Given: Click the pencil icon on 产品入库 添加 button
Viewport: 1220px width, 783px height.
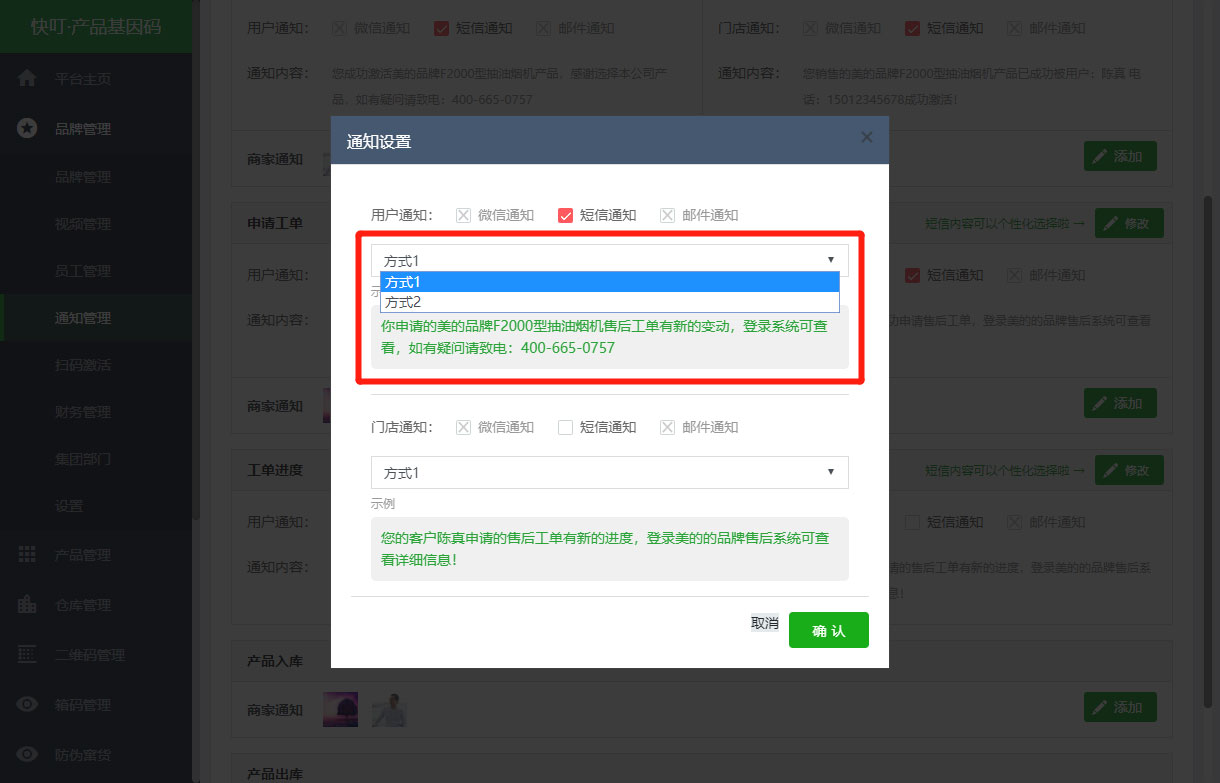Looking at the screenshot, I should point(1100,708).
